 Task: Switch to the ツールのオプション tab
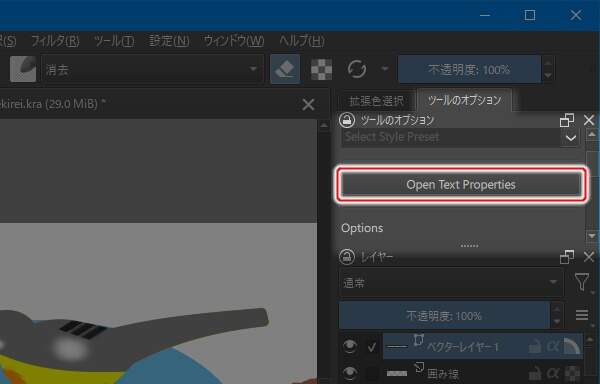[464, 100]
